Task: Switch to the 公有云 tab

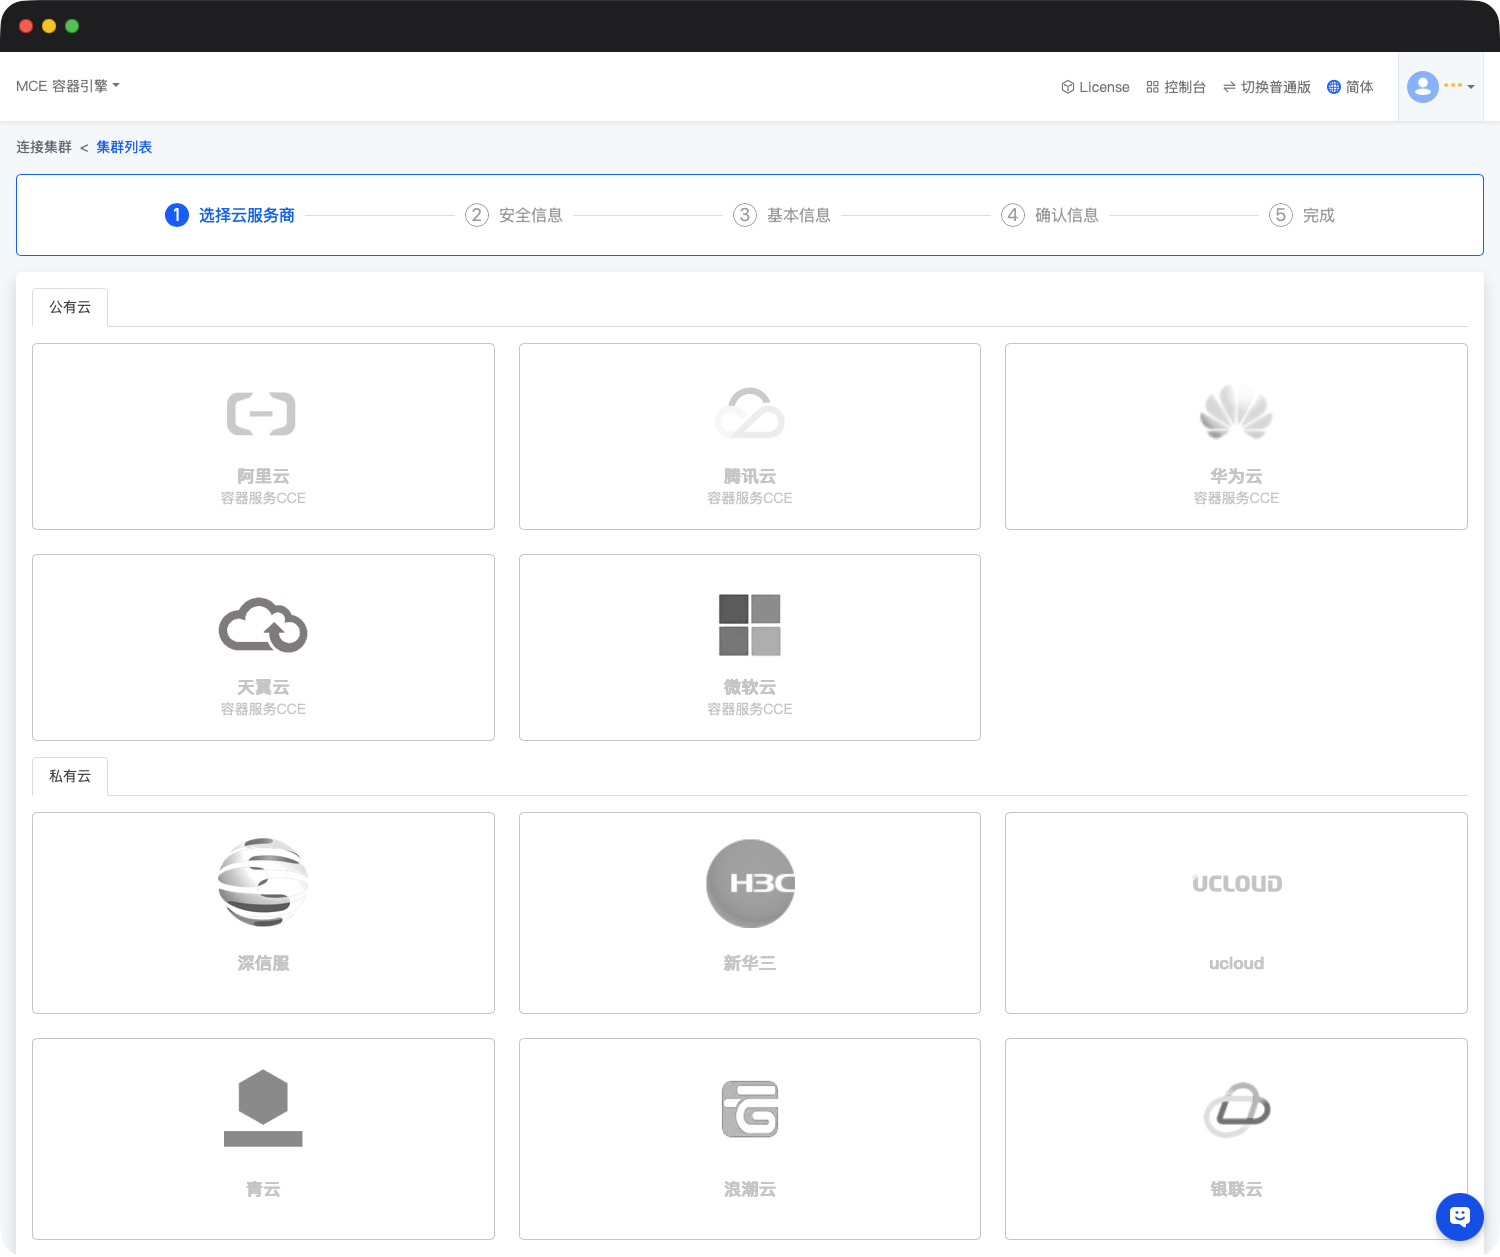Action: tap(70, 307)
